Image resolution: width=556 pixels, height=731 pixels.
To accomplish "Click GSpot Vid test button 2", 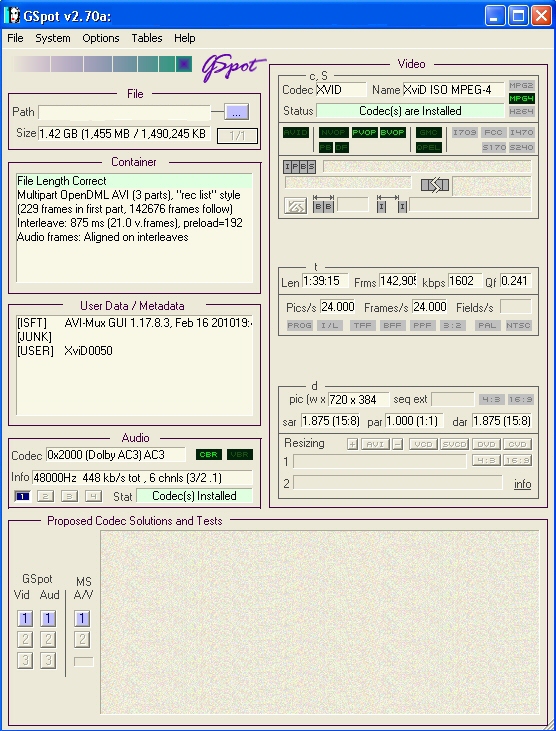I will pos(25,639).
